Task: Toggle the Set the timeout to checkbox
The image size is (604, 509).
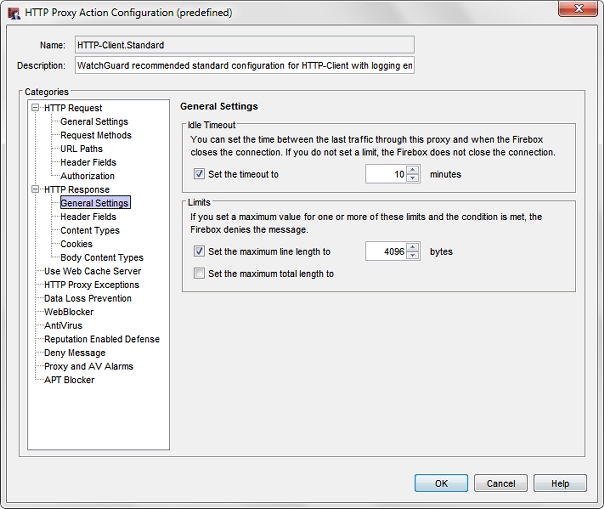Action: pyautogui.click(x=200, y=174)
